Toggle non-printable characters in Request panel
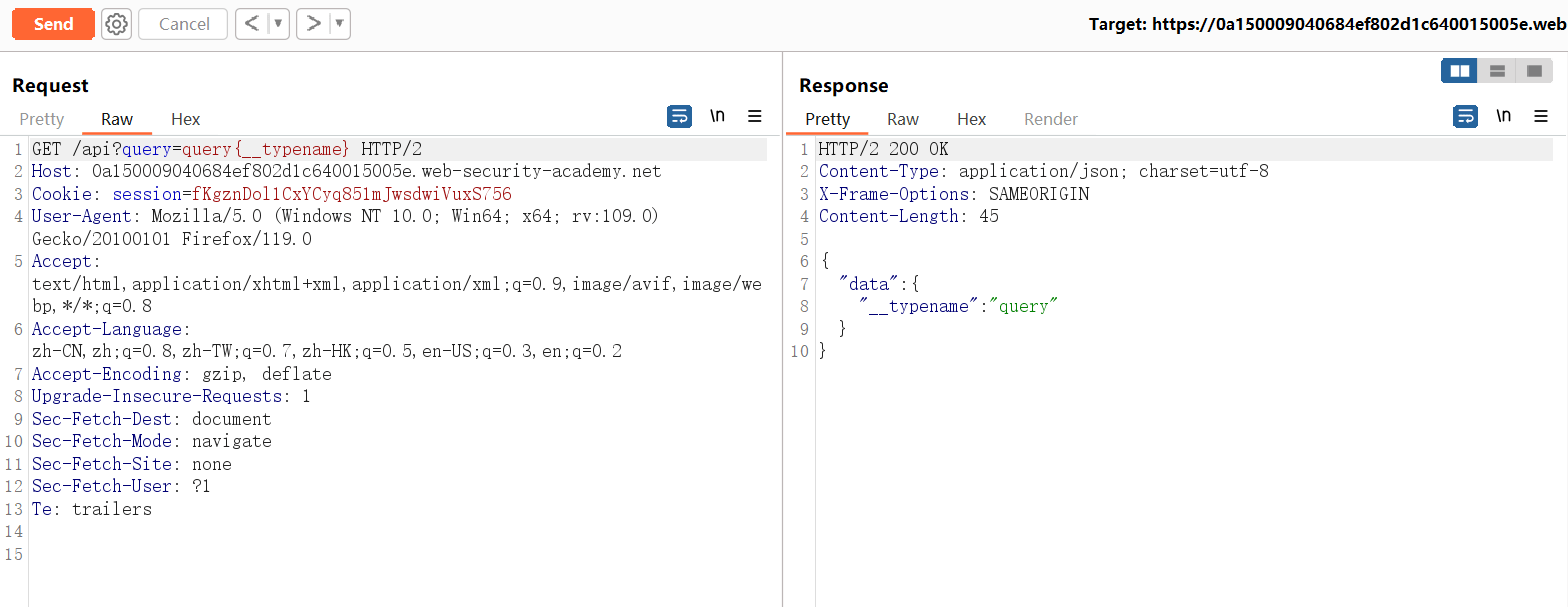Screen dimensions: 1568x607 pos(717,117)
